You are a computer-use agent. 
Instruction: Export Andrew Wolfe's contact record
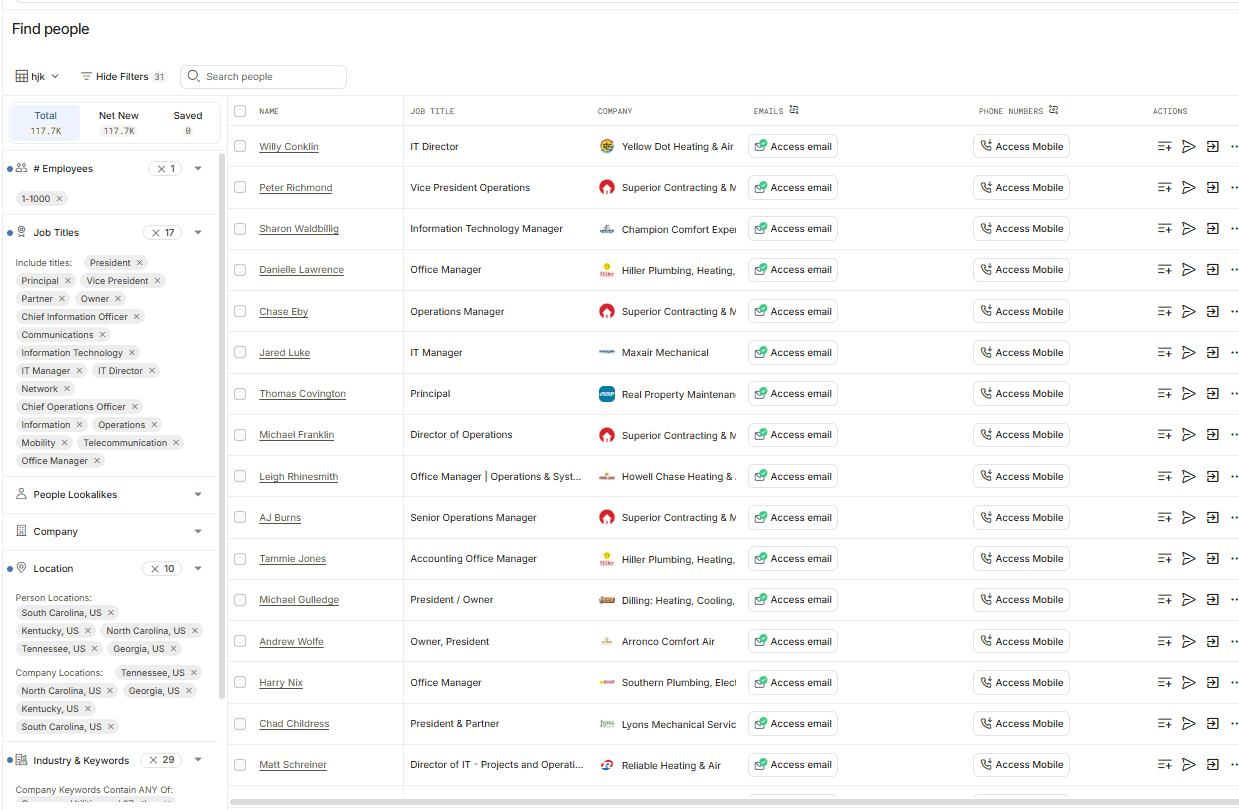(1212, 642)
